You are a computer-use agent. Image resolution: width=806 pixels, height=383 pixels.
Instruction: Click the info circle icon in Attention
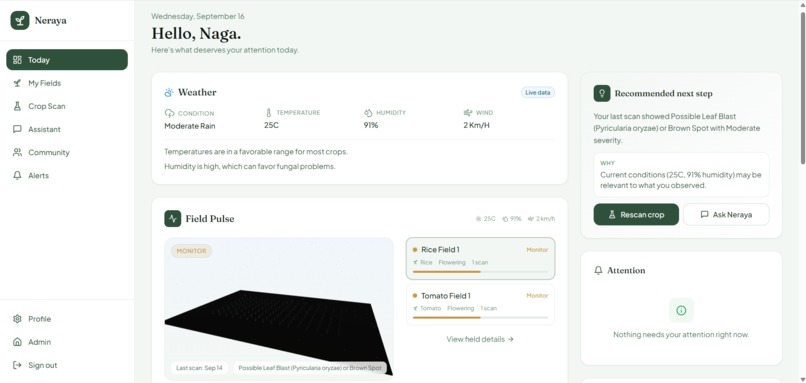pos(681,311)
